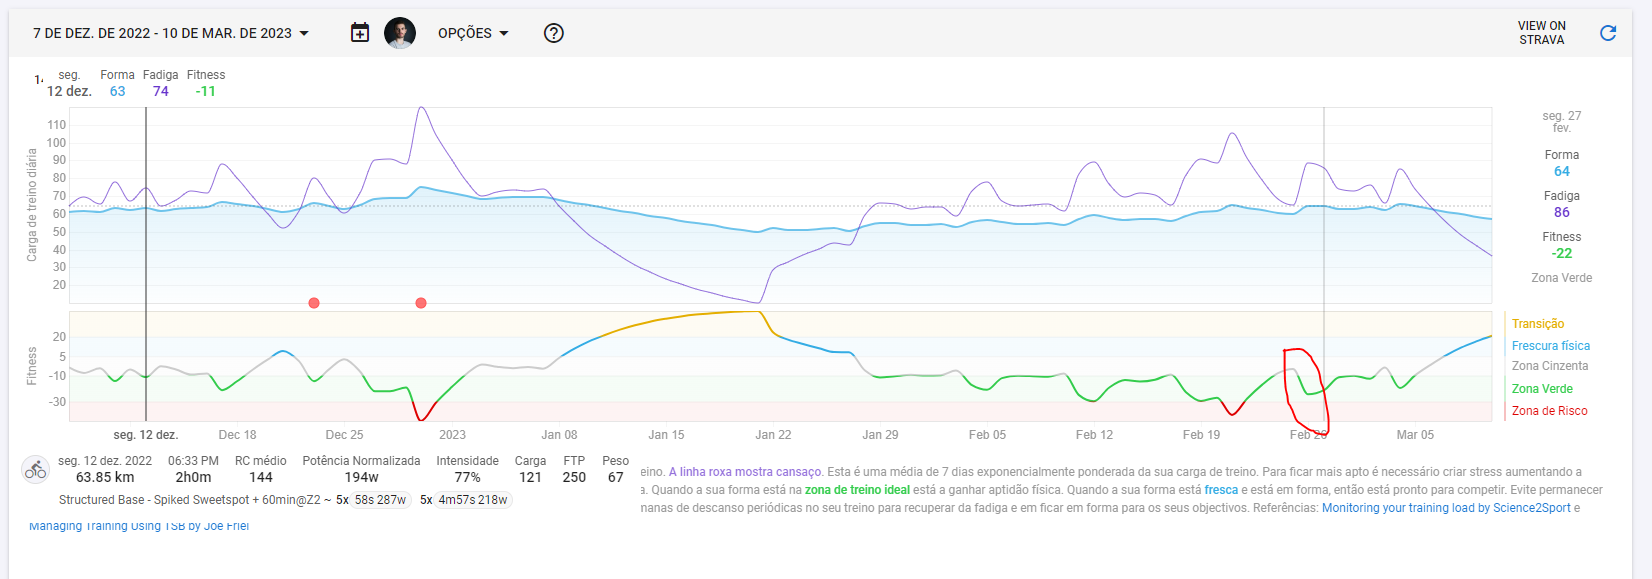Image resolution: width=1652 pixels, height=579 pixels.
Task: Click the Carga value 121
Action: (x=530, y=478)
